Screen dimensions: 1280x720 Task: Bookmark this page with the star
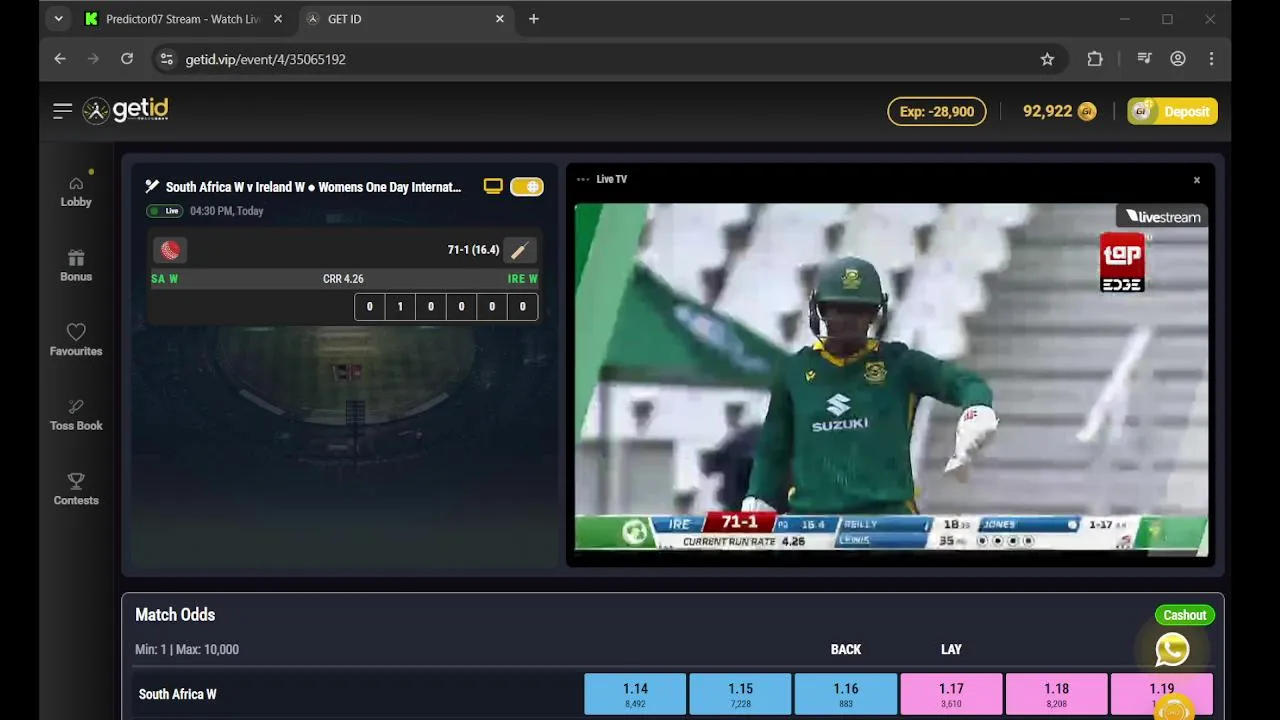pyautogui.click(x=1047, y=59)
